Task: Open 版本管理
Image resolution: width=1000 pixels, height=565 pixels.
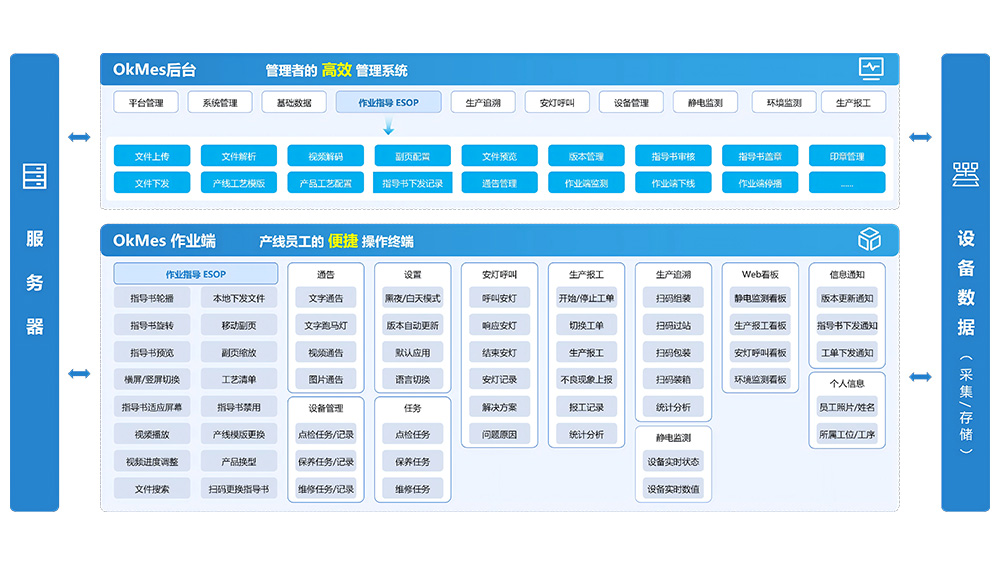Action: point(586,156)
